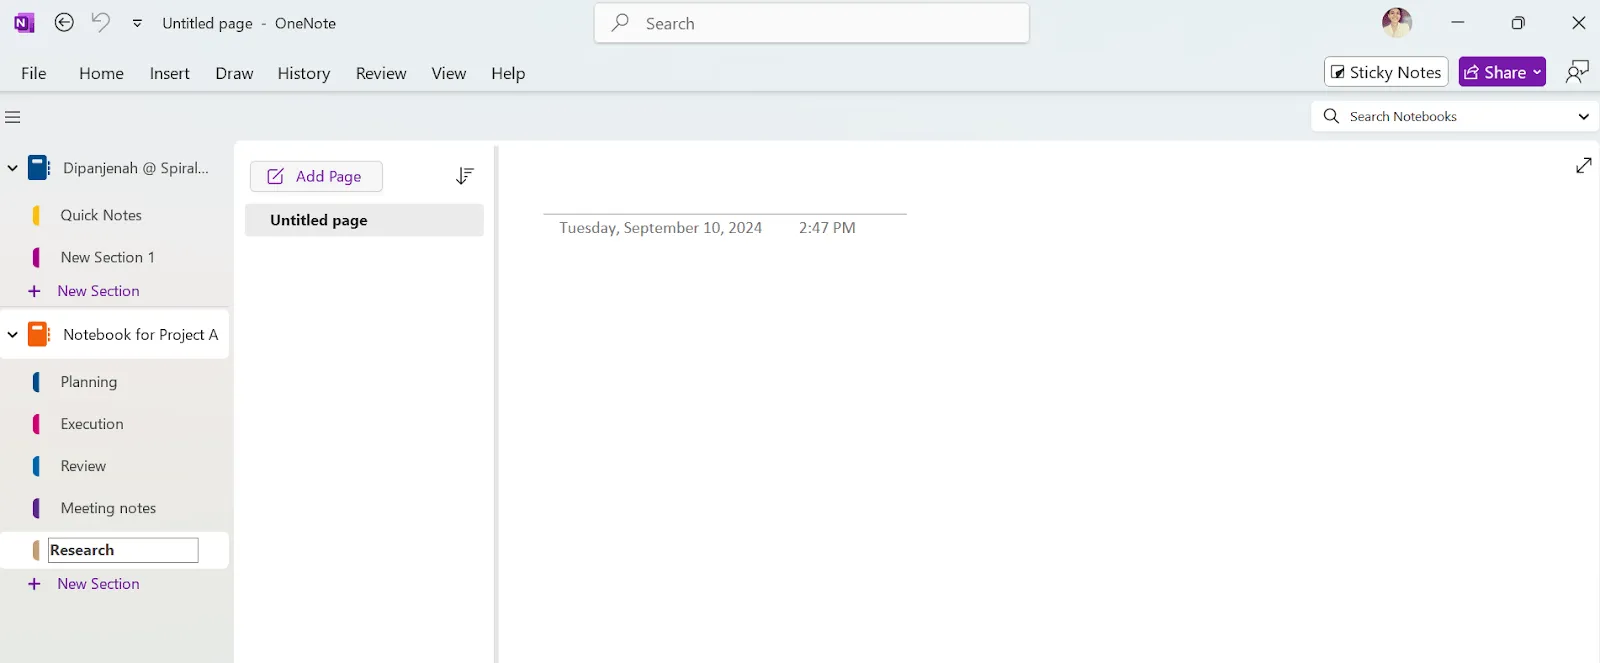Image resolution: width=1600 pixels, height=663 pixels.
Task: Expand the Search Notebooks scope dropdown
Action: click(1583, 117)
